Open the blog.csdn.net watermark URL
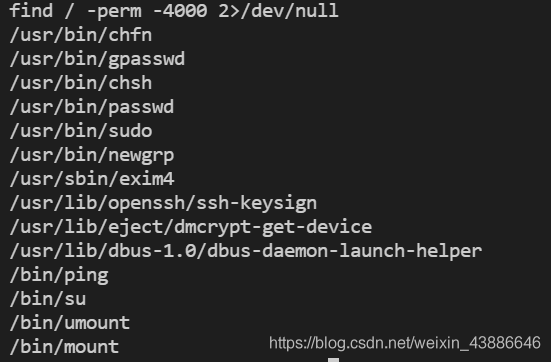Viewport: 551px width, 362px height. coord(405,343)
